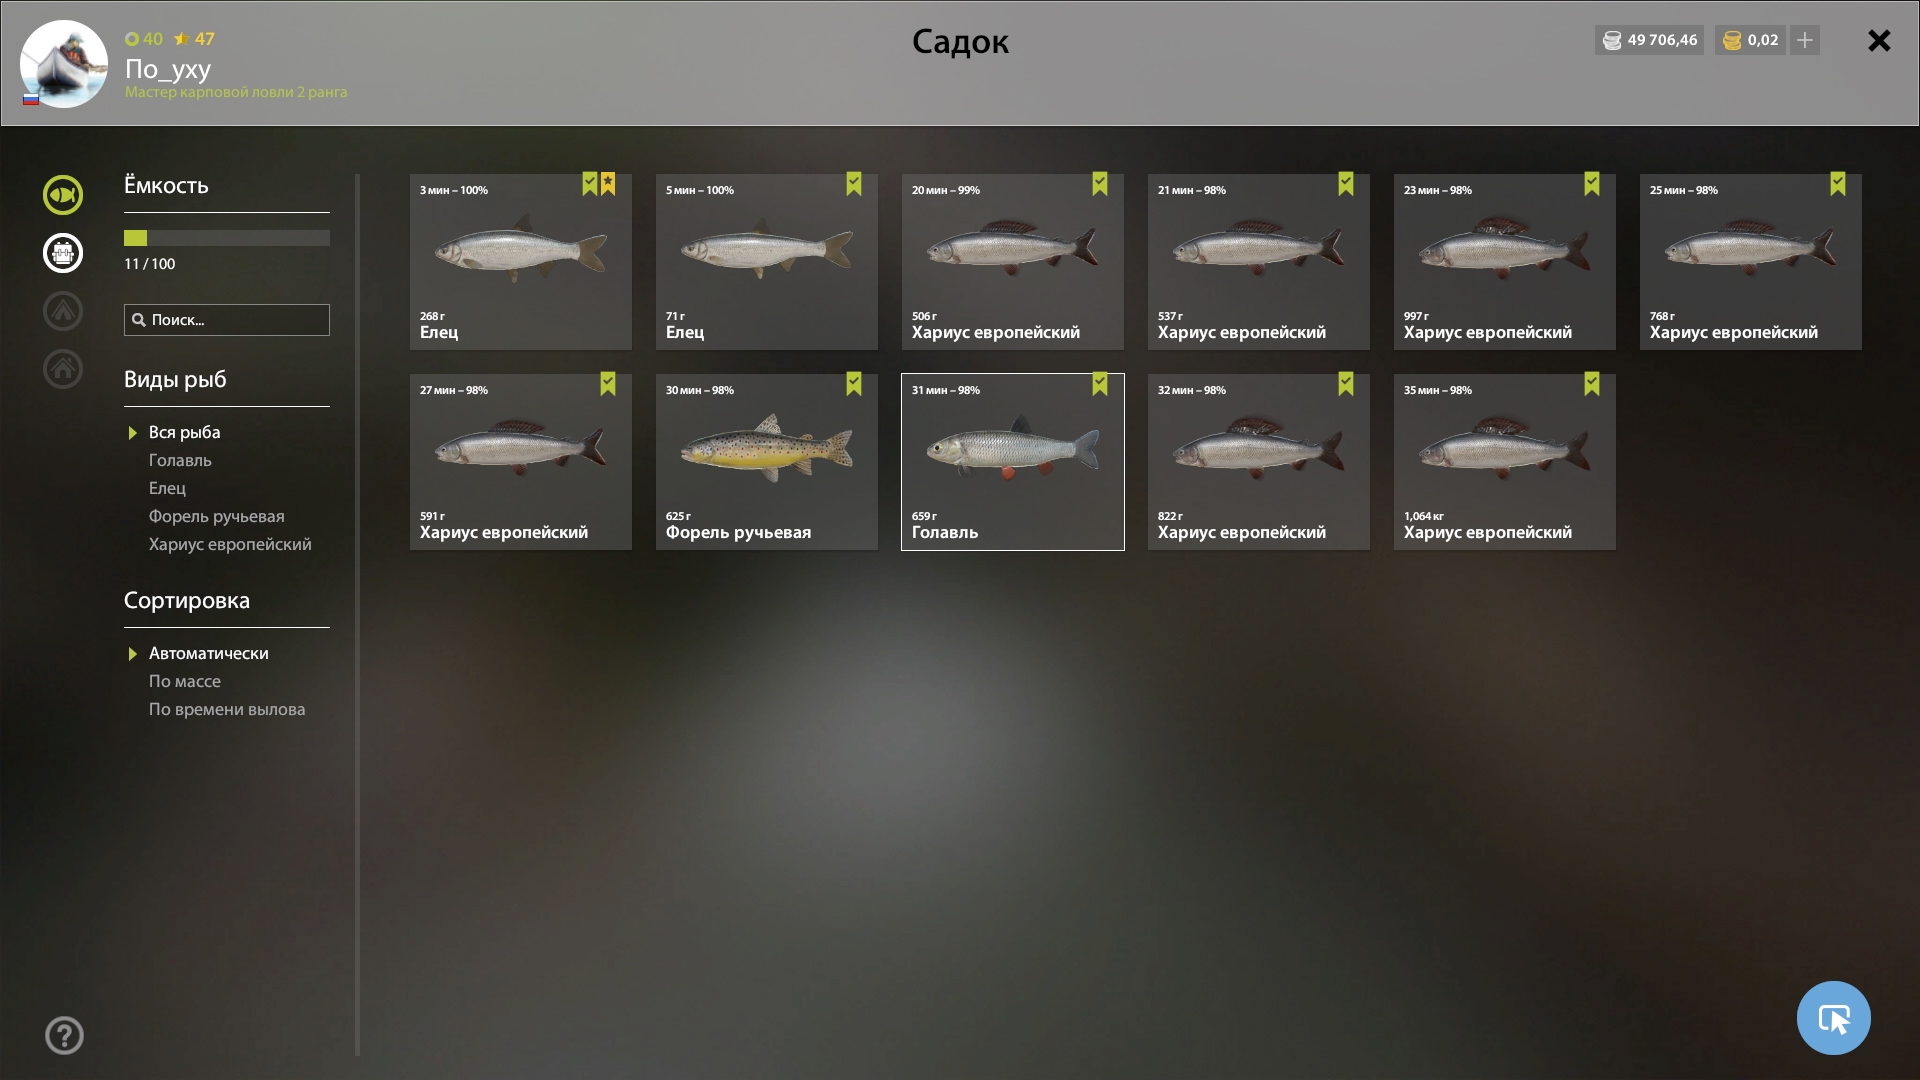Sort fish По времени вылова

tap(227, 709)
